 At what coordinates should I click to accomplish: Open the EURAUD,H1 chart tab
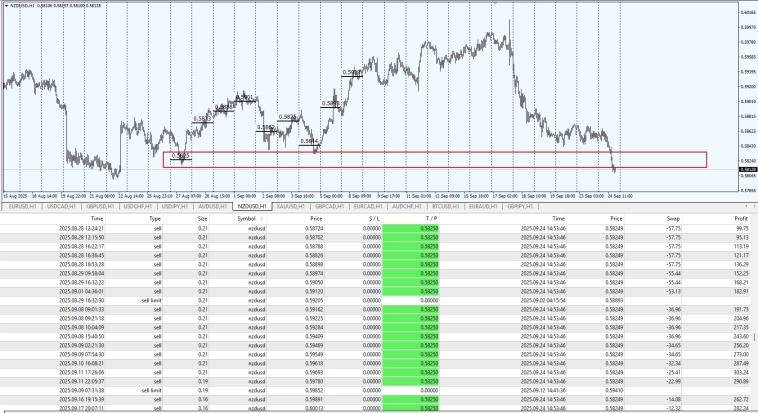coord(483,206)
